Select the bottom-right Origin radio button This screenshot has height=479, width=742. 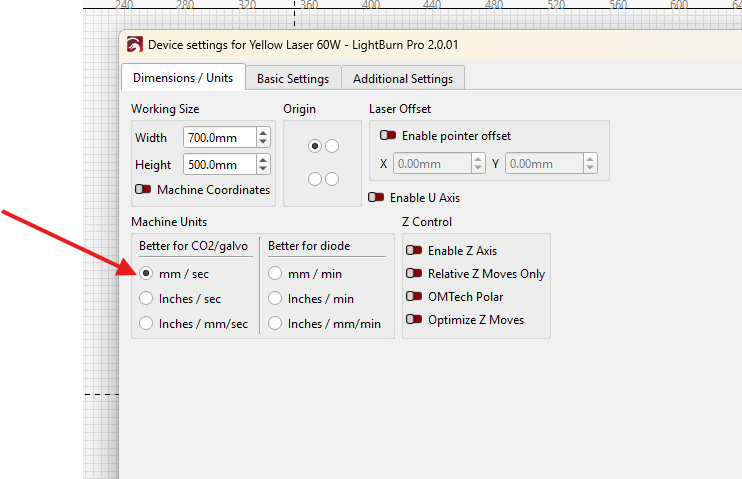point(332,179)
